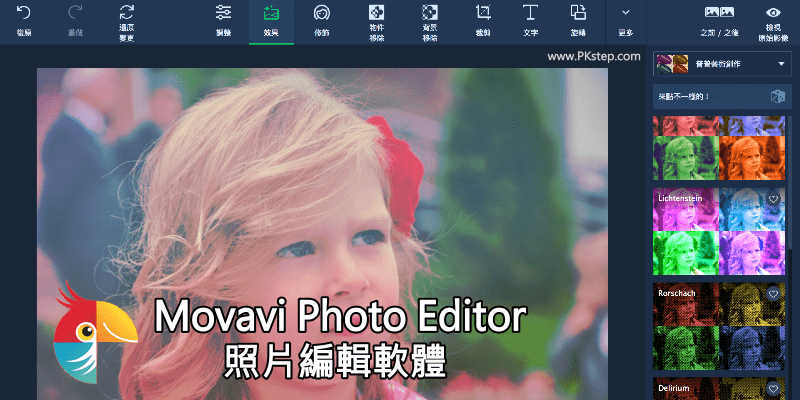This screenshot has height=400, width=800.
Task: Open the Retouch face tool
Action: pos(321,13)
